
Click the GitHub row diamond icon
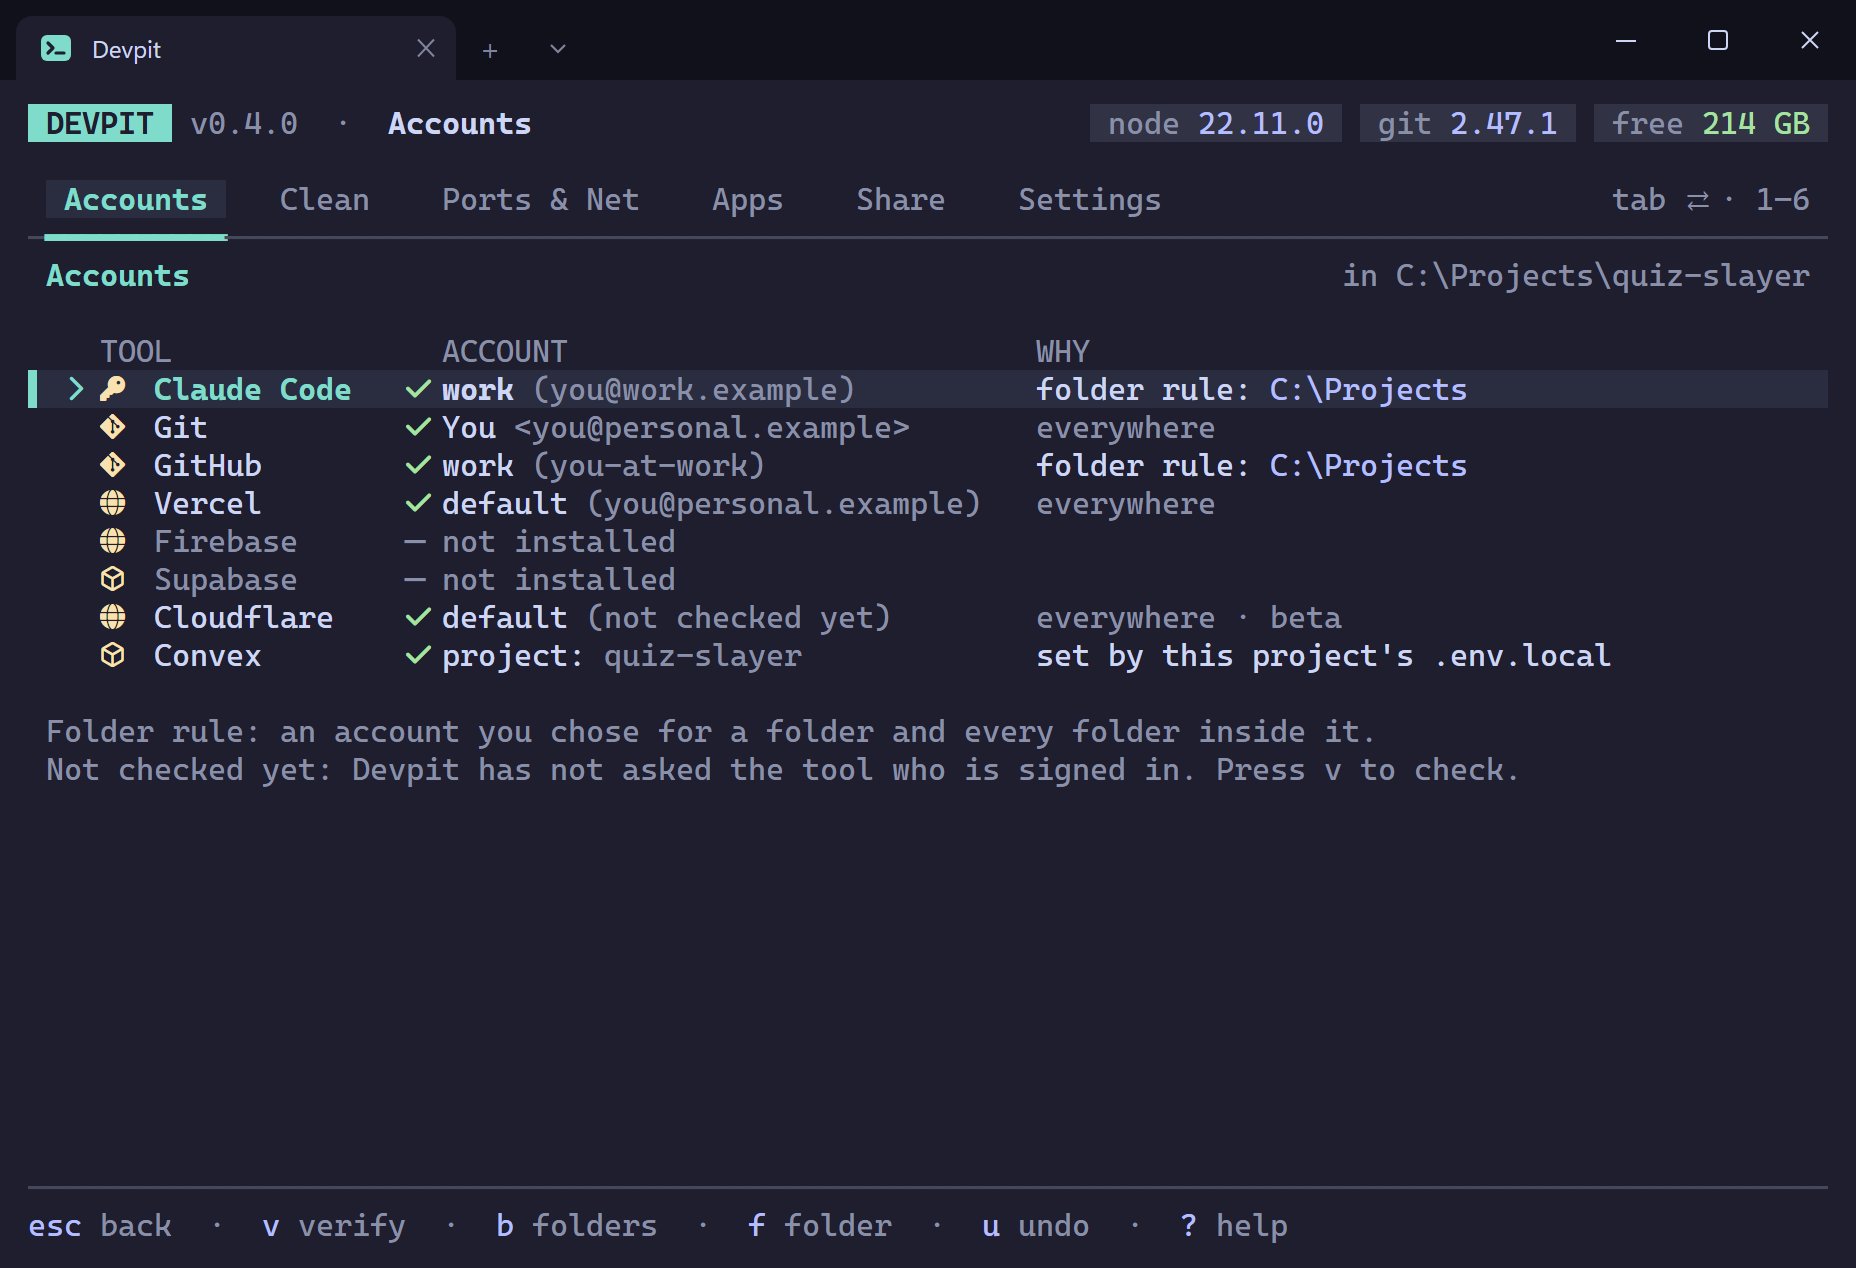point(113,465)
